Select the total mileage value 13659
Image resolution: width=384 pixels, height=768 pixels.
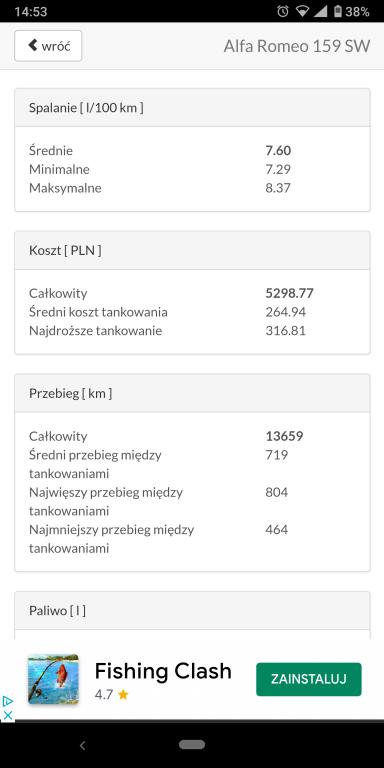285,436
